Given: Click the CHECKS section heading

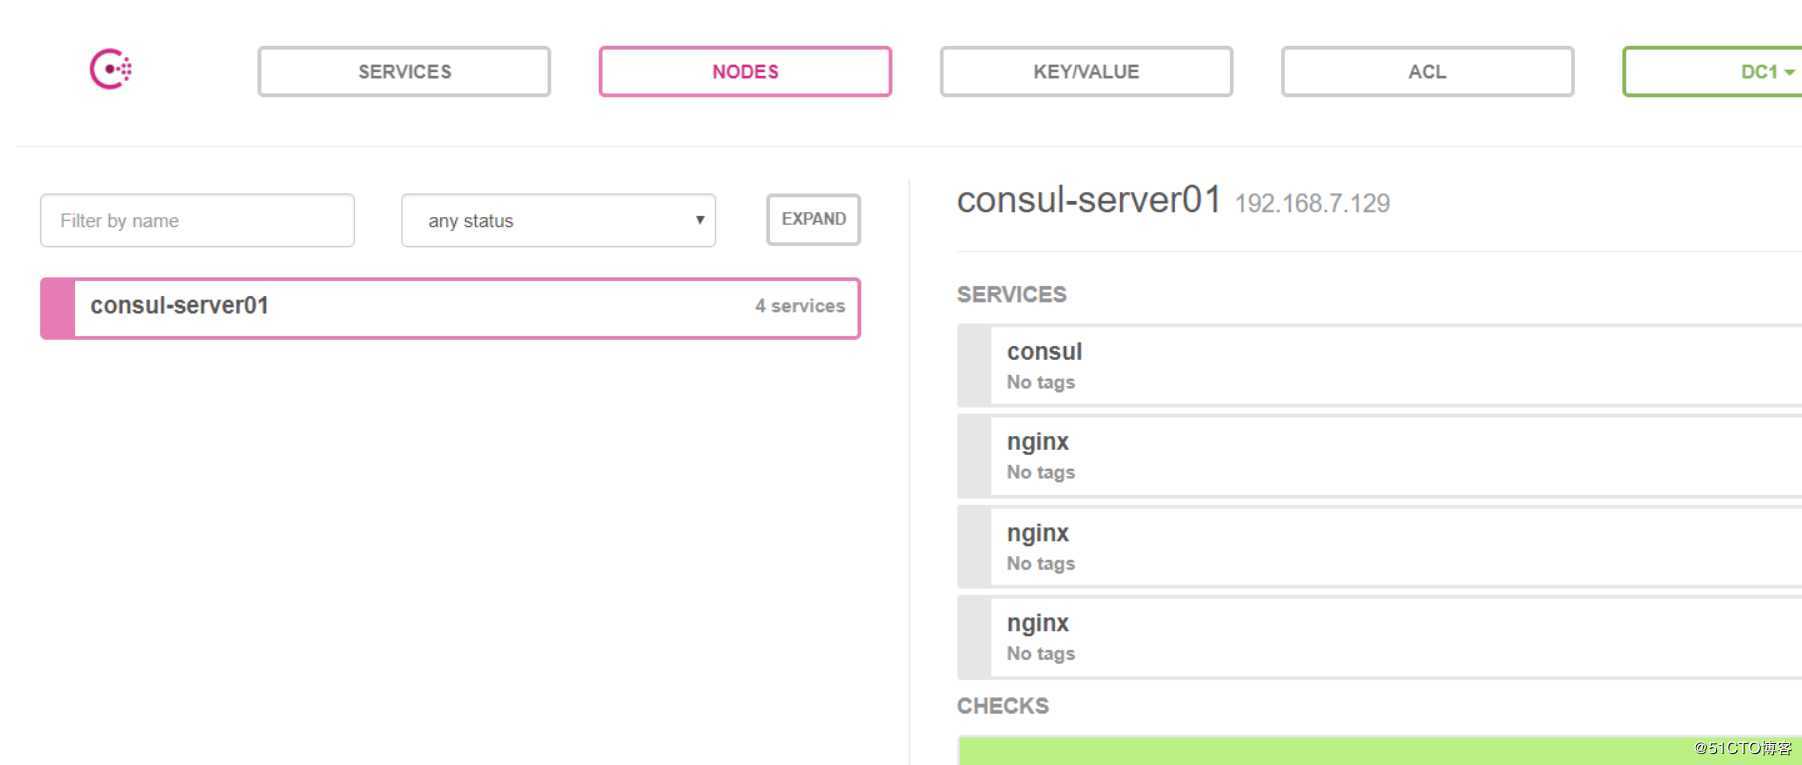Looking at the screenshot, I should tap(1003, 706).
